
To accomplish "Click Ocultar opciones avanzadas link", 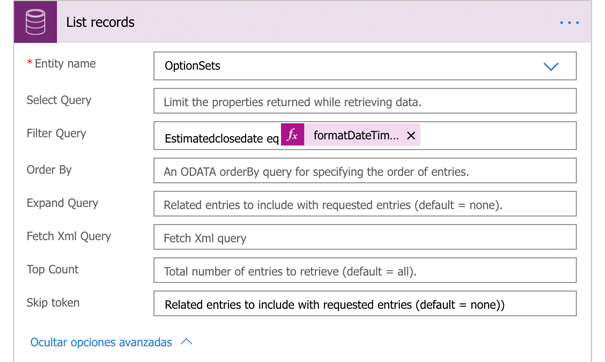I will pyautogui.click(x=101, y=342).
